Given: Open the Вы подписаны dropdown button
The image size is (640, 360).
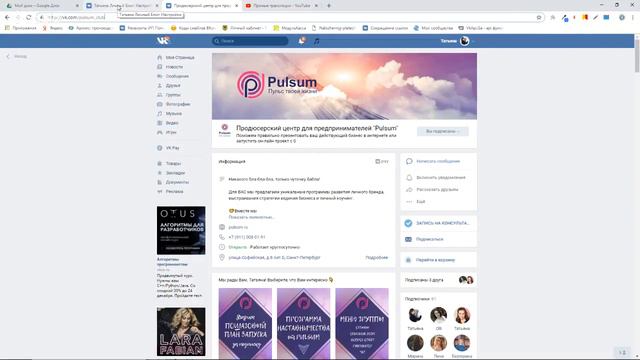Looking at the screenshot, I should point(442,131).
